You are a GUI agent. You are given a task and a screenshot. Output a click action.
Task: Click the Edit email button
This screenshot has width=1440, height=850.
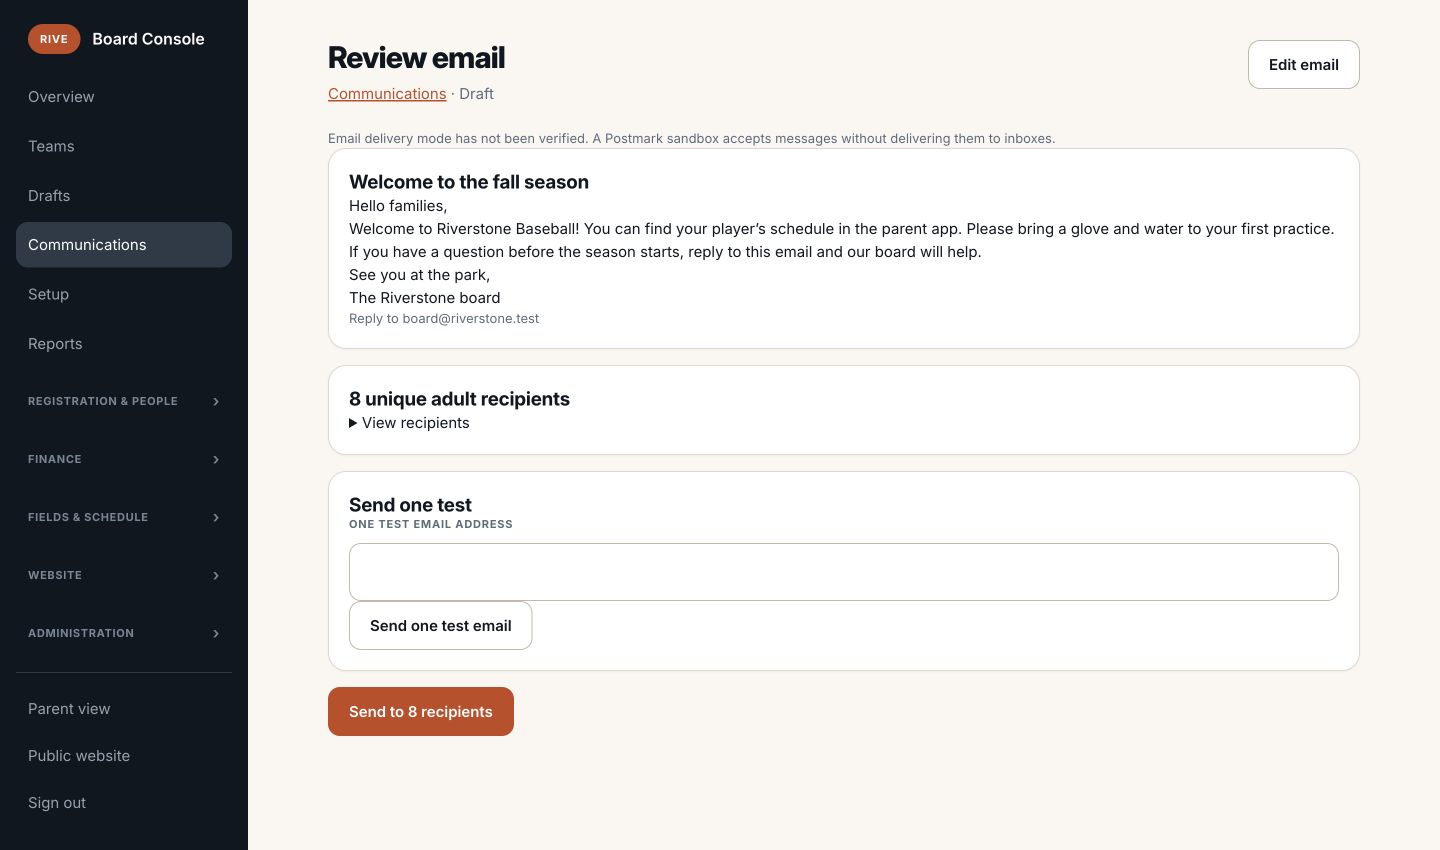coord(1303,65)
